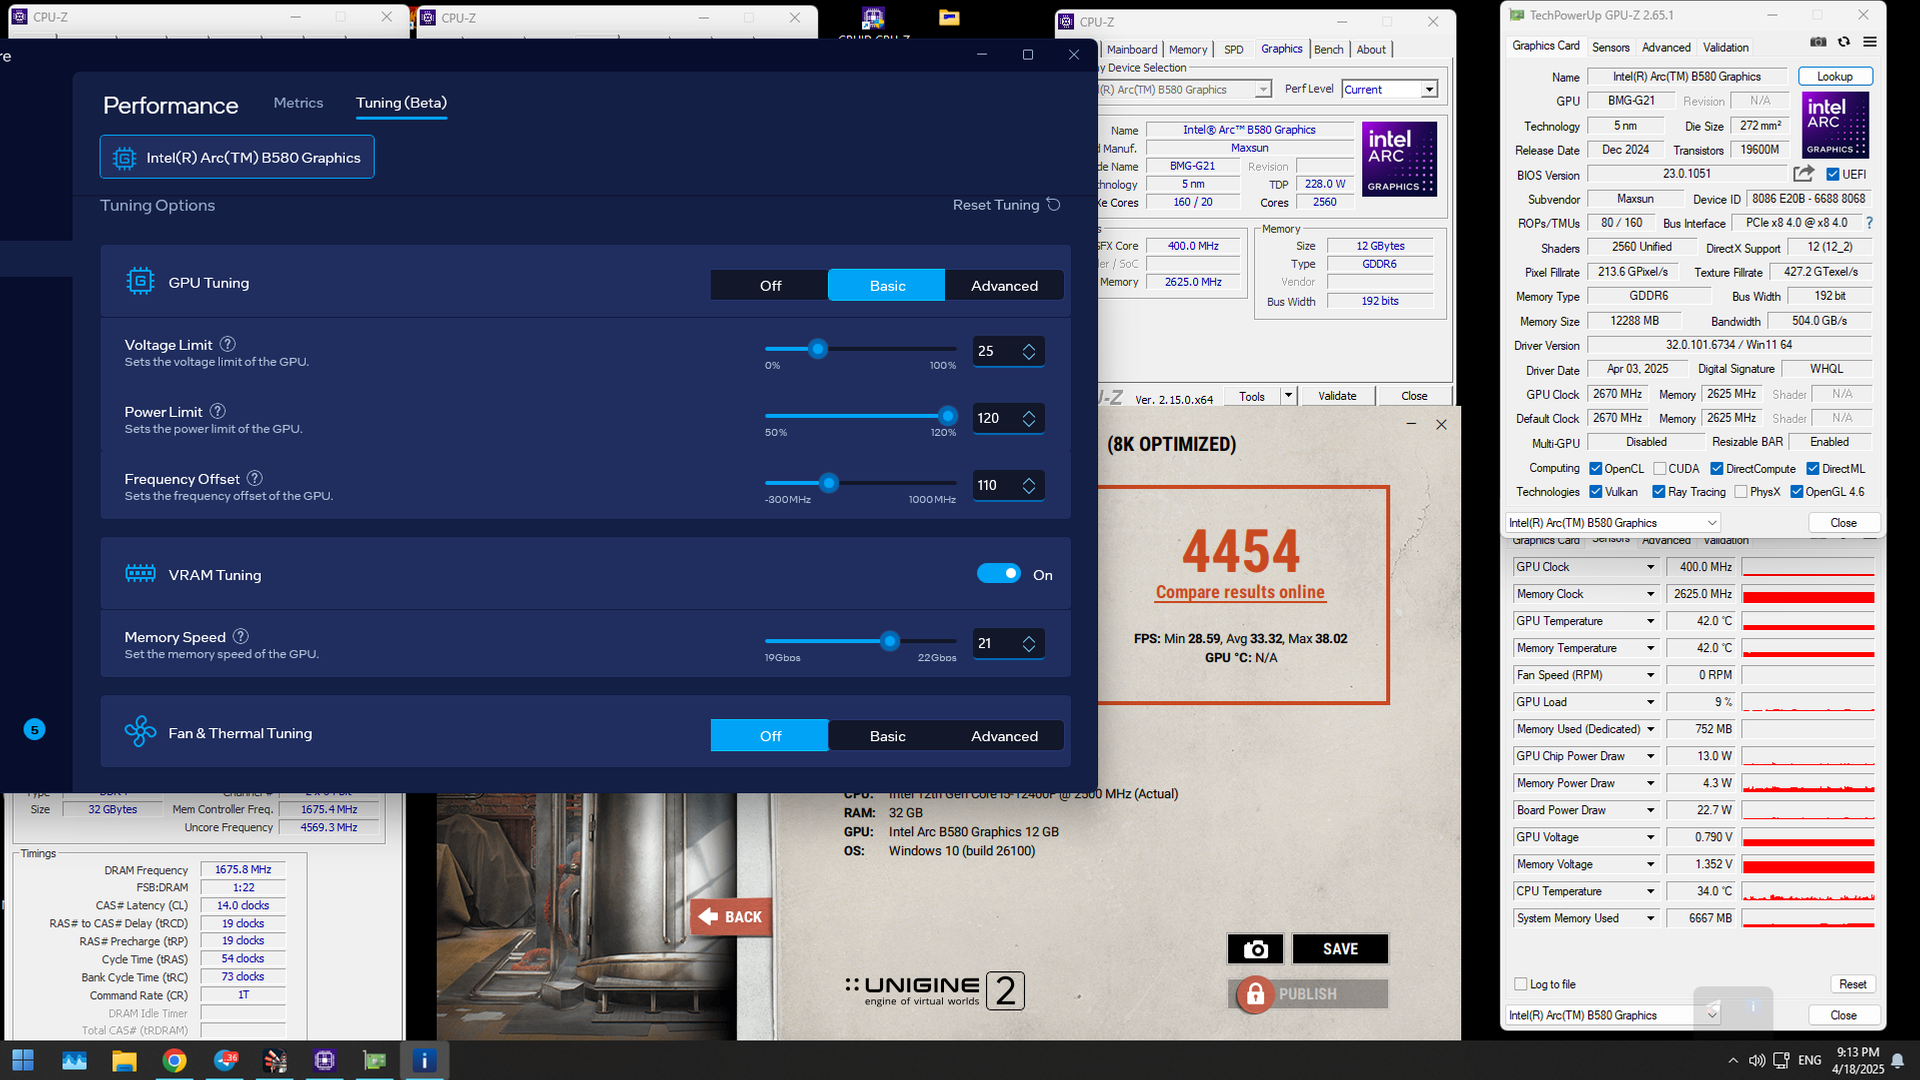The image size is (1920, 1080).
Task: Open the Validation tab in GPU-Z
Action: pos(1726,47)
